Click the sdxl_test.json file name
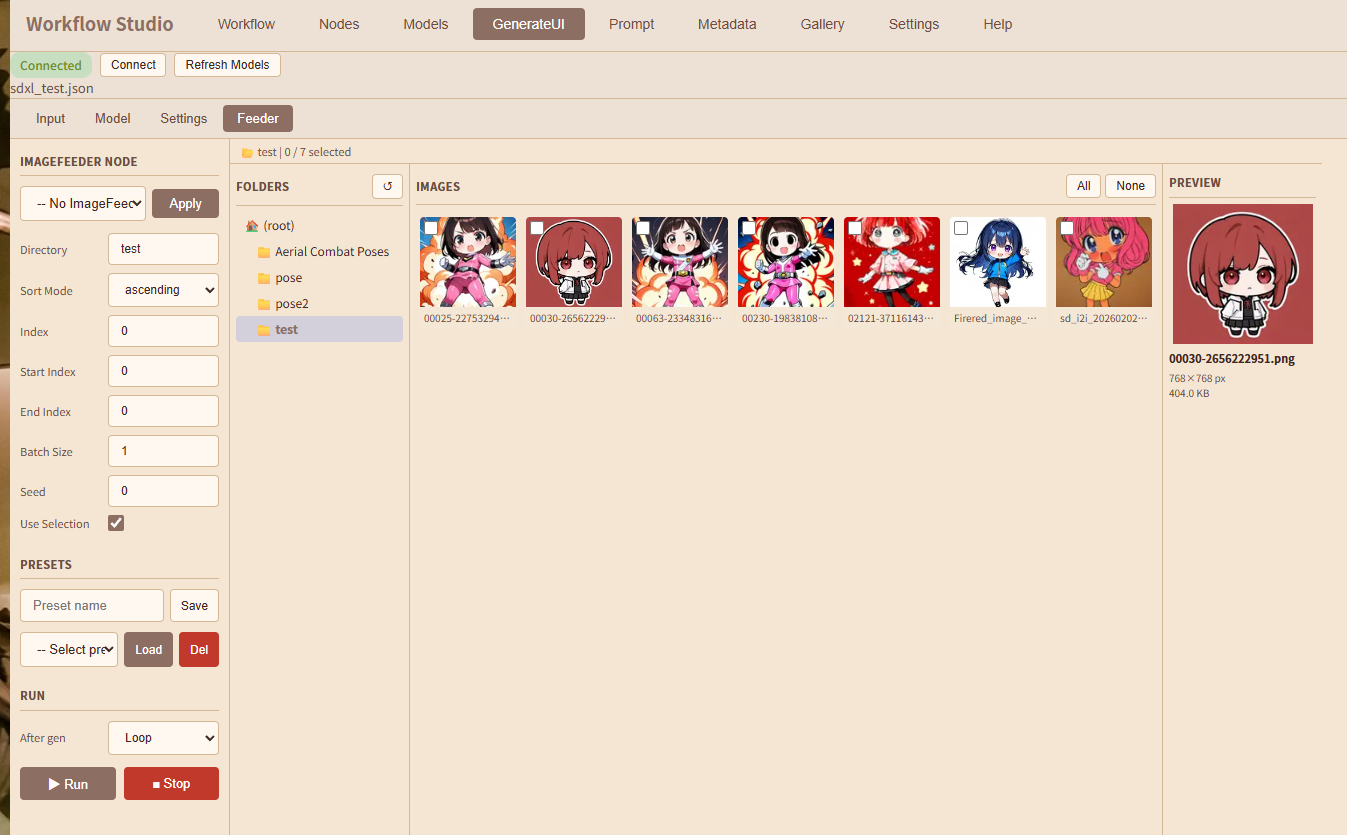1347x835 pixels. [52, 88]
